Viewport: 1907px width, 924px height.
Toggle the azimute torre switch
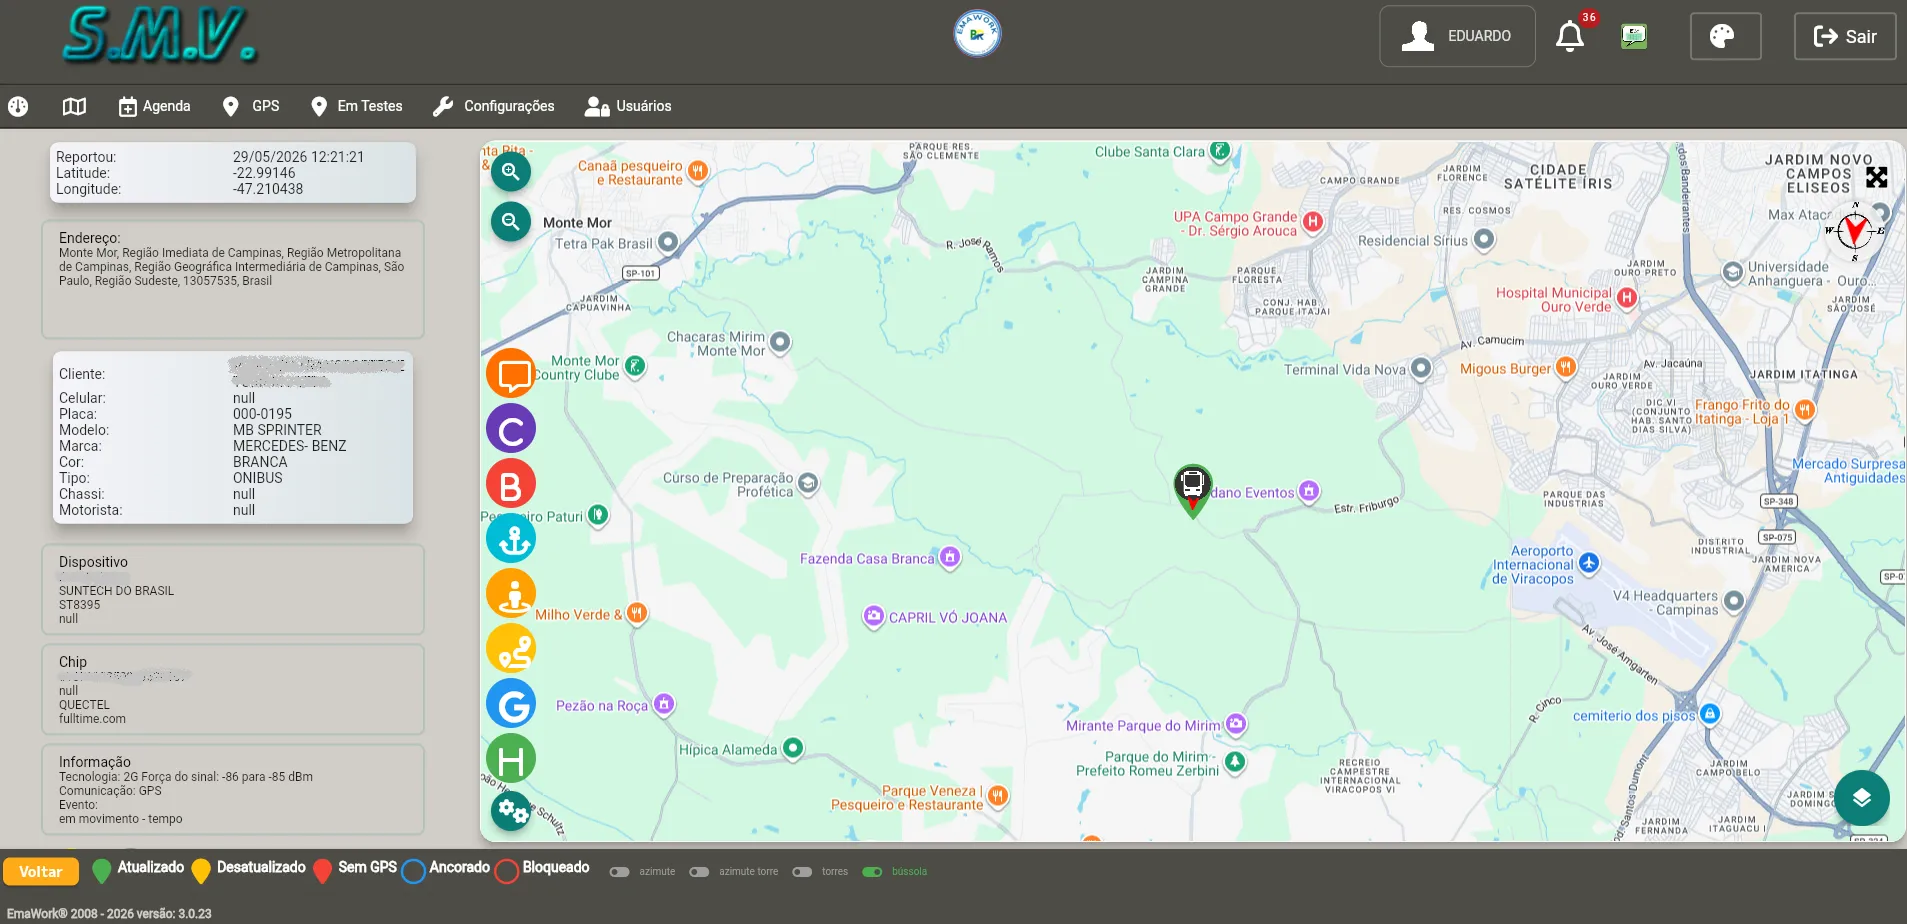click(x=699, y=872)
